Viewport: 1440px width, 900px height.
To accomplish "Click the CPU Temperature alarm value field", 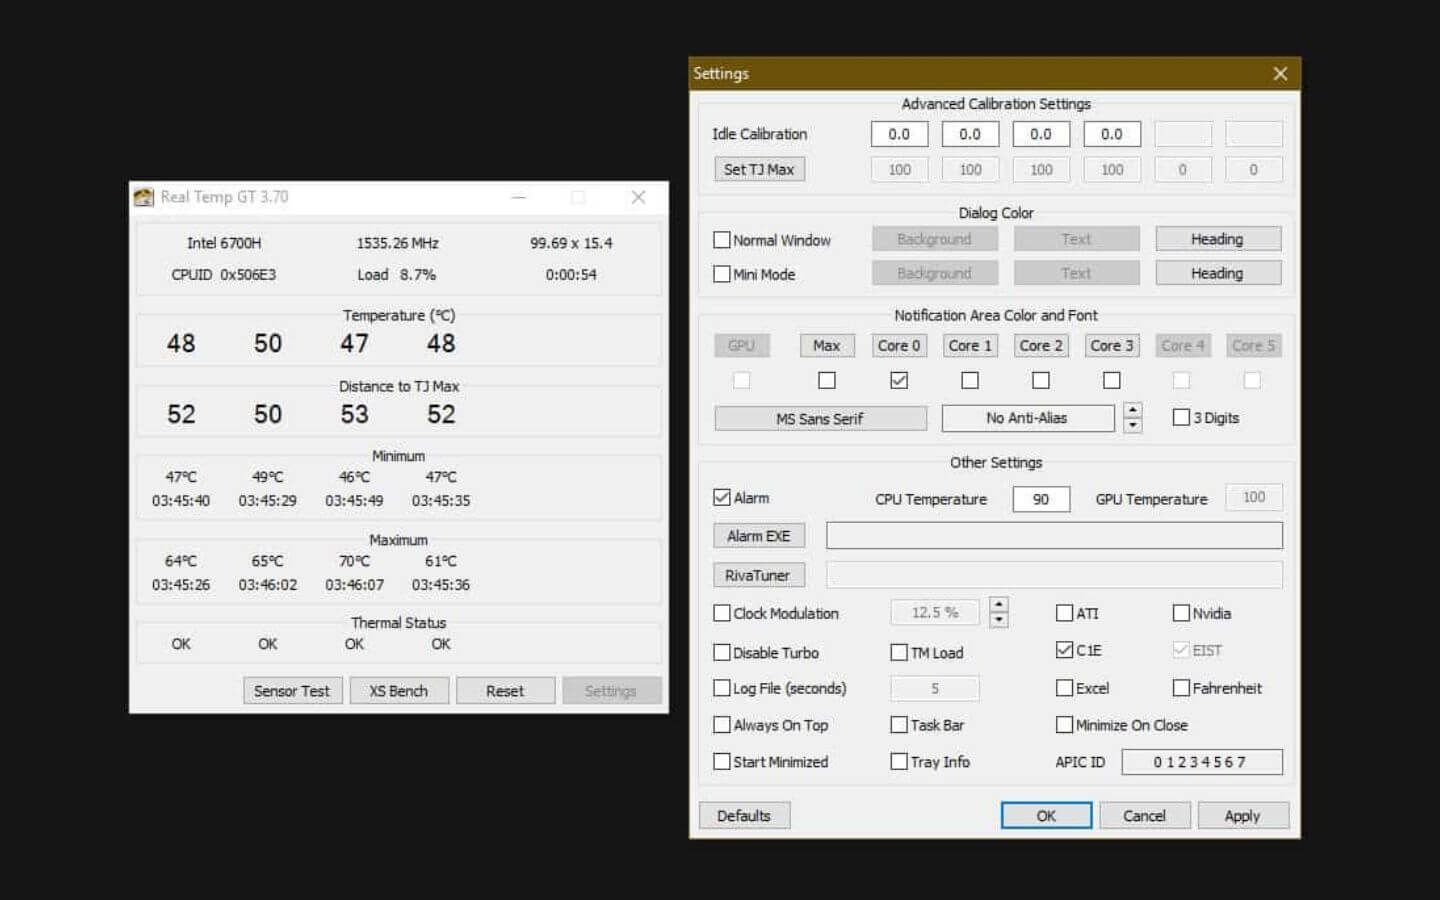I will click(x=1040, y=499).
